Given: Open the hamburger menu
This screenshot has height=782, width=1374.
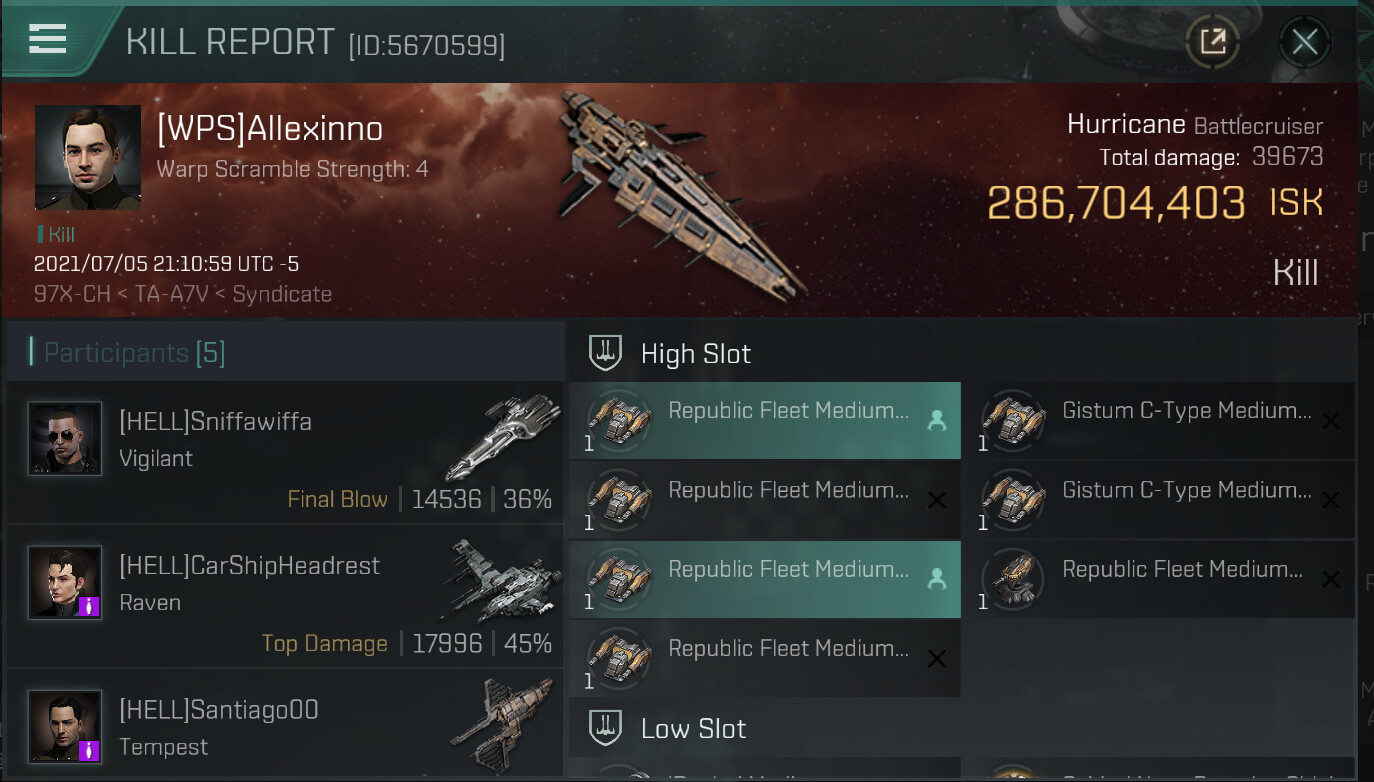Looking at the screenshot, I should point(47,39).
